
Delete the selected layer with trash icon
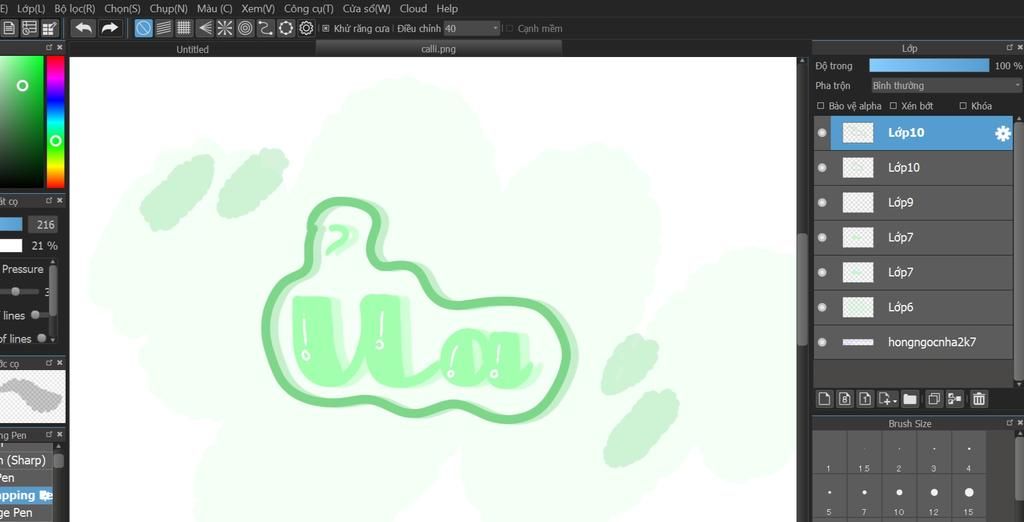978,399
